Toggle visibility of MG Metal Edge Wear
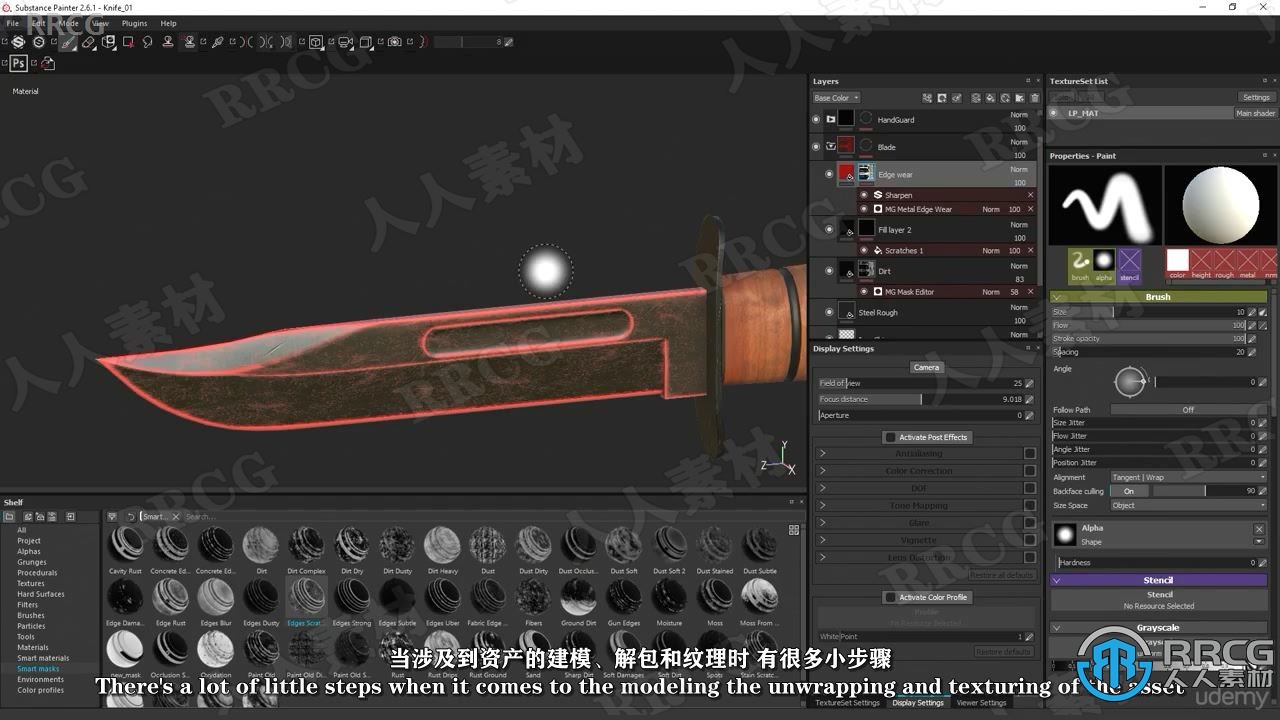 click(864, 209)
